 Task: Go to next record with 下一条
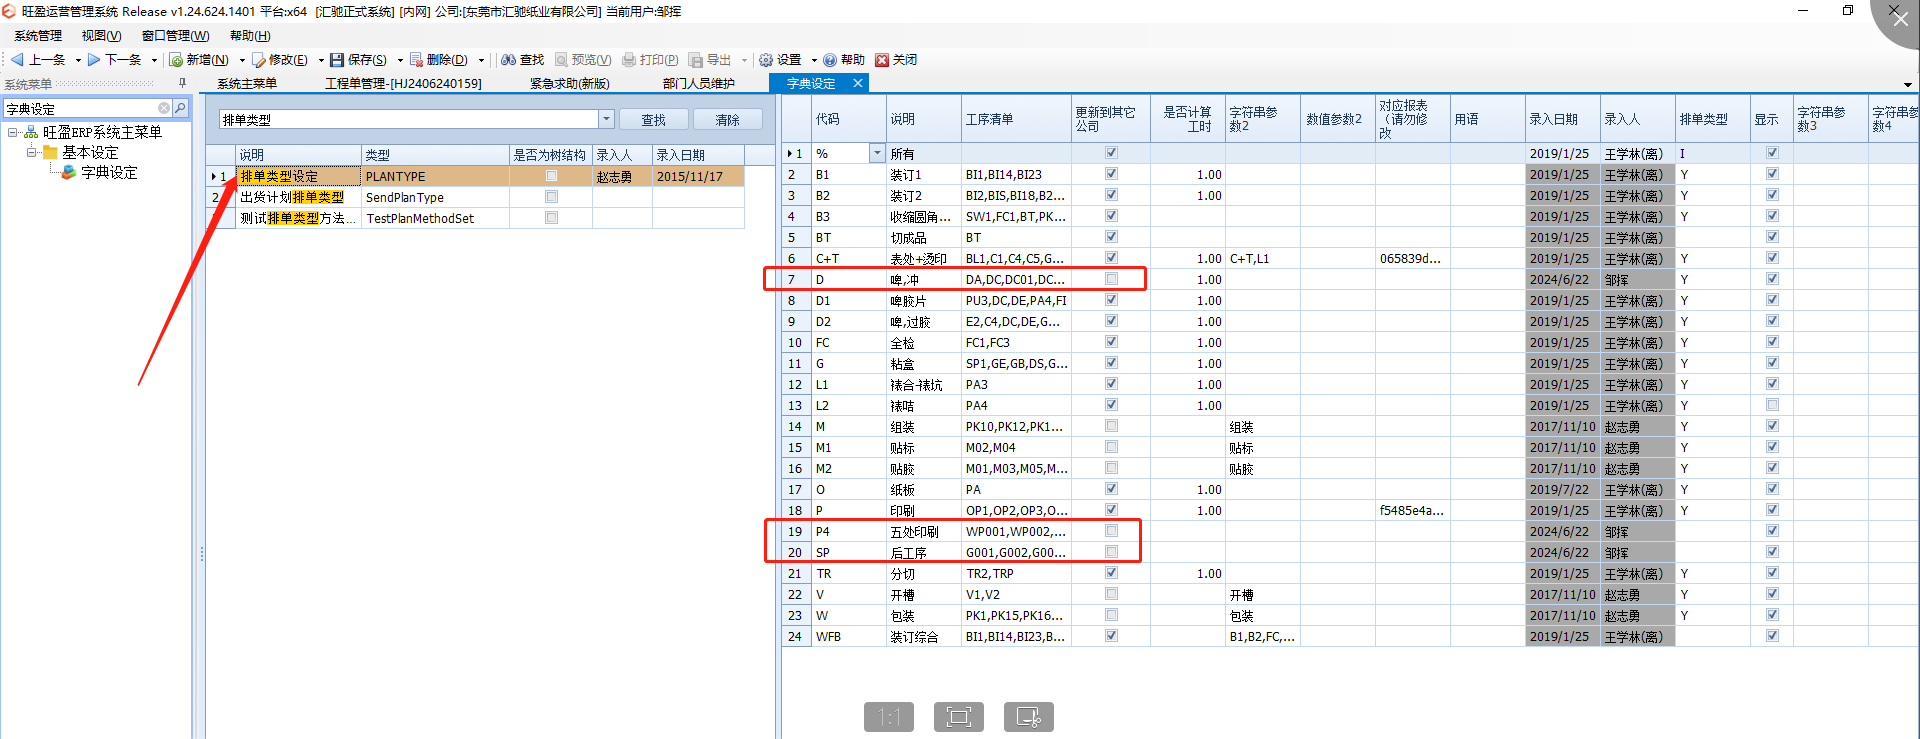click(114, 60)
